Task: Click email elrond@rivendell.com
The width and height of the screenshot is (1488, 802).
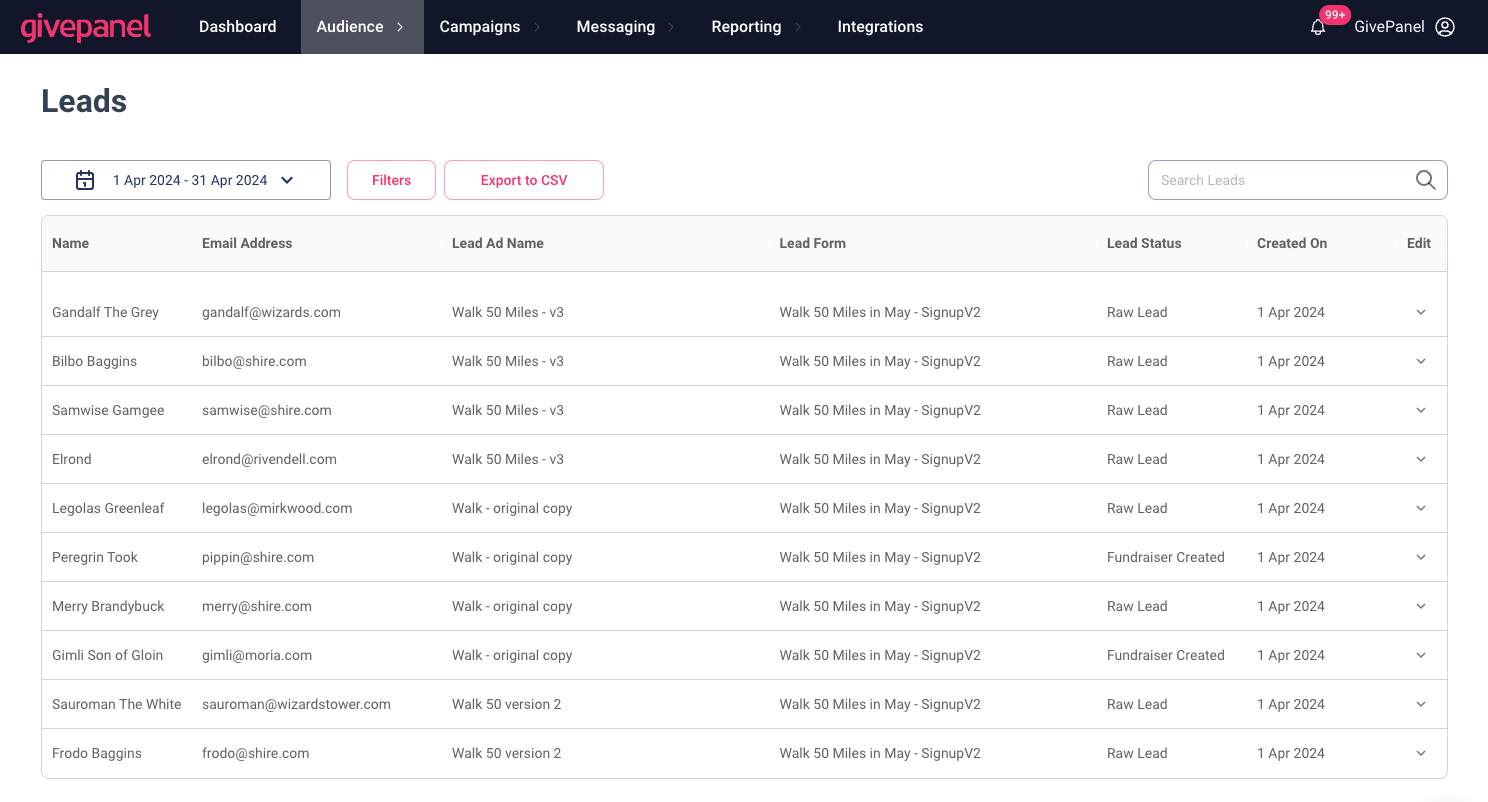Action: coord(269,459)
